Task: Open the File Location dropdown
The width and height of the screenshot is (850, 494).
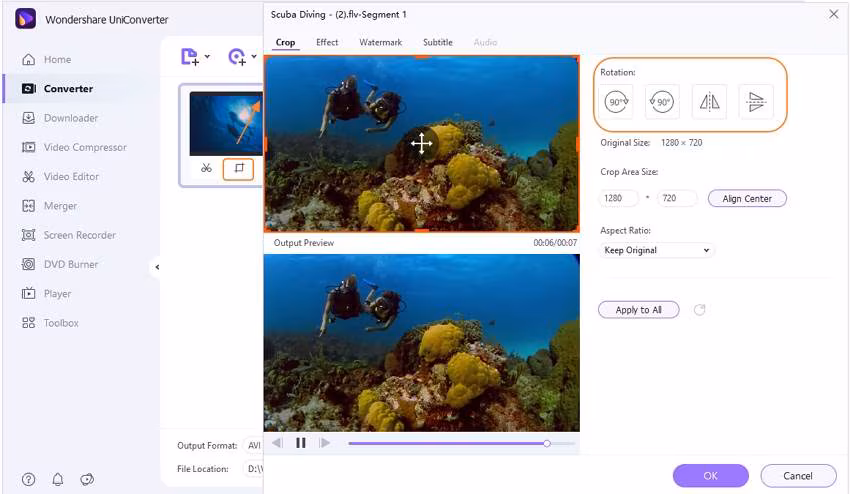Action: pos(254,469)
